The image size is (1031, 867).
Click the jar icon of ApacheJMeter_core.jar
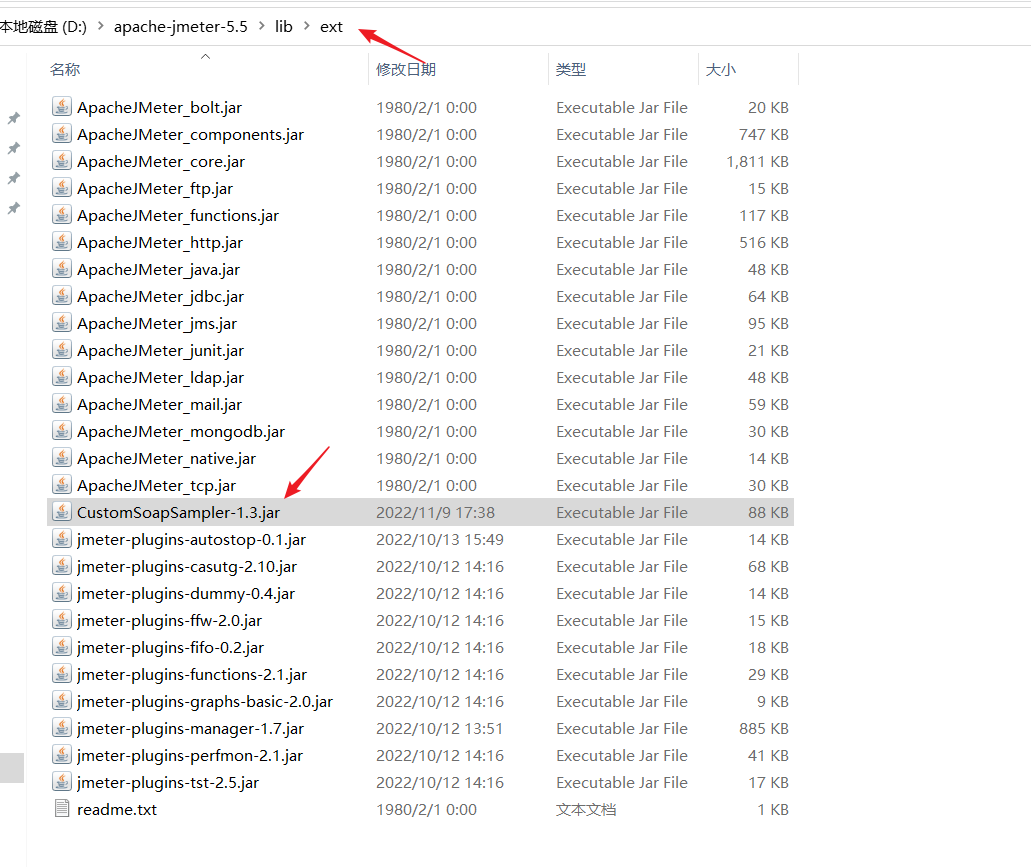(x=62, y=161)
